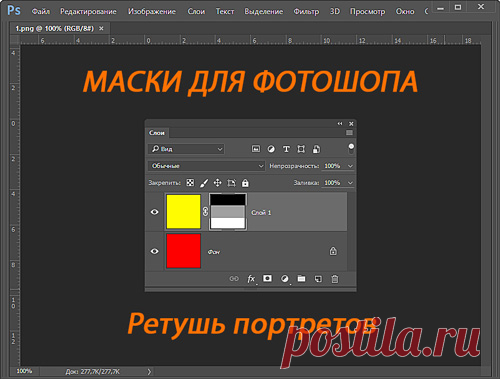Click the Док: 277,7K/277,7K status text
Image resolution: width=500 pixels, height=379 pixels.
92,371
